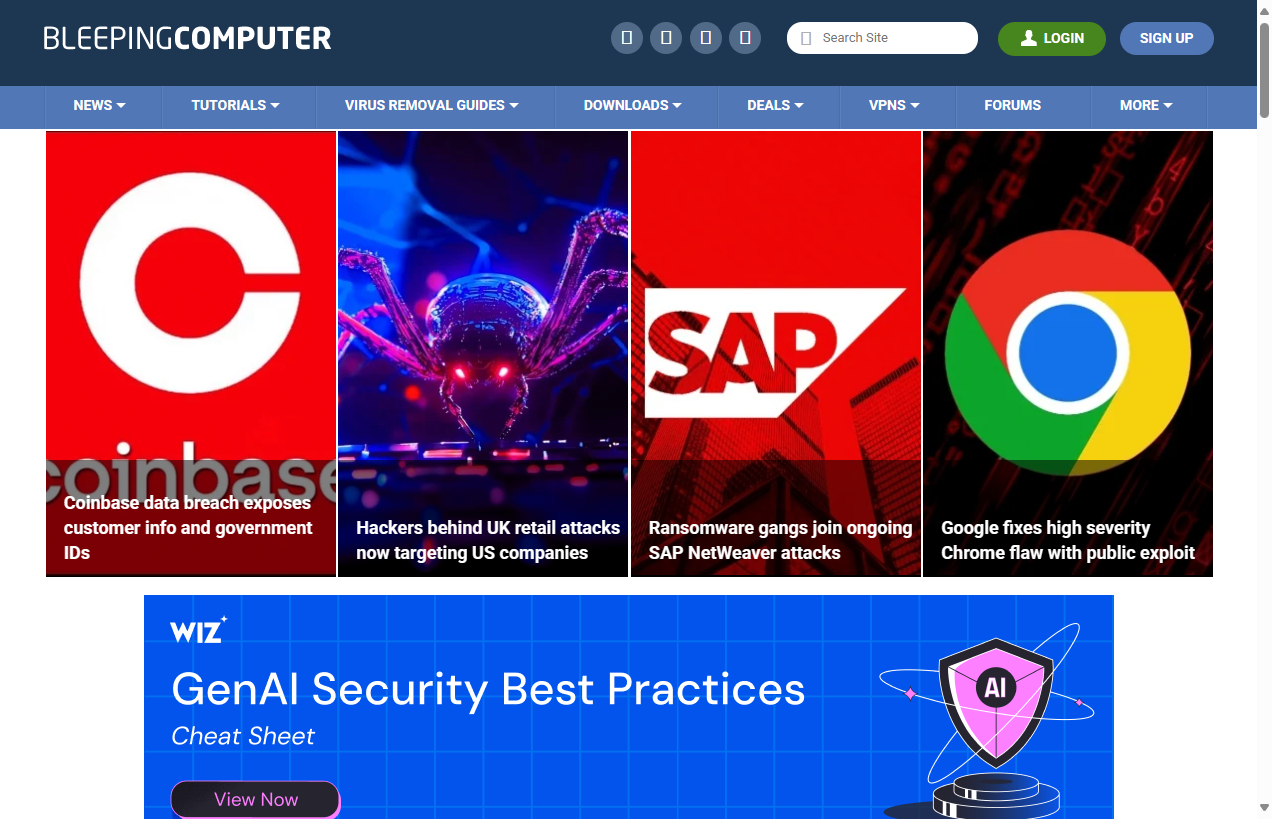Screen dimensions: 1272x819
Task: Open the Deals dropdown menu
Action: click(x=775, y=105)
